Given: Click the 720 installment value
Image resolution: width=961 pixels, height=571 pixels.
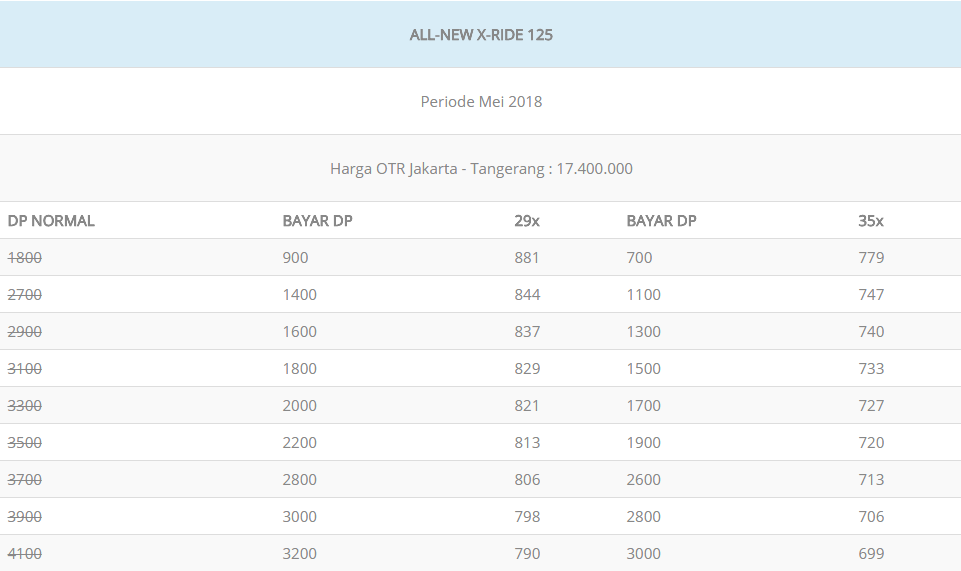Looking at the screenshot, I should [x=871, y=442].
